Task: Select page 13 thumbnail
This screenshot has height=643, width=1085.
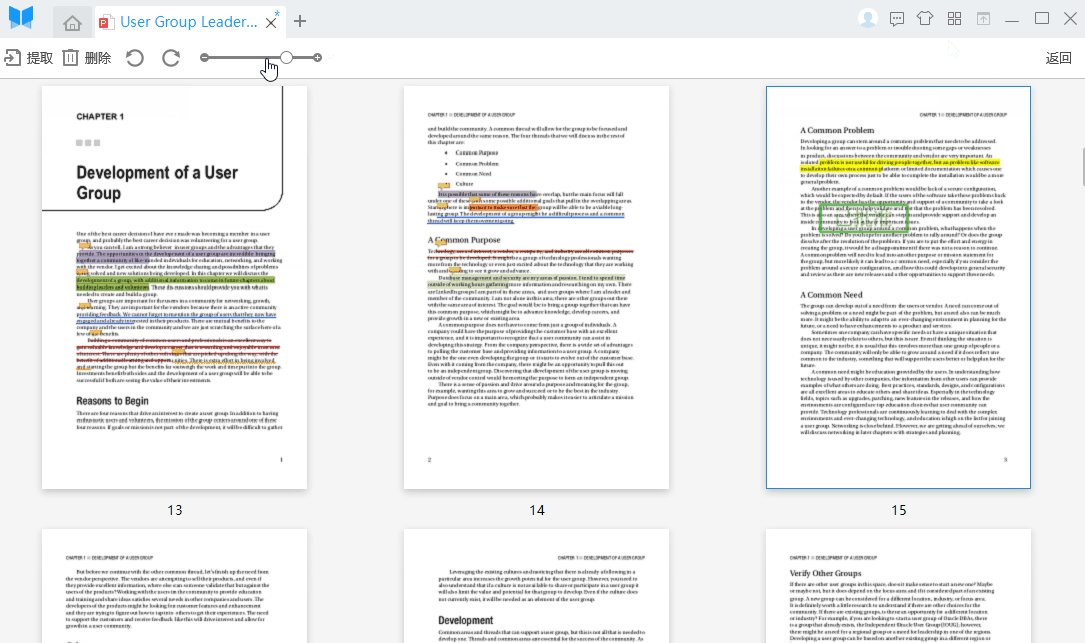Action: pos(174,288)
